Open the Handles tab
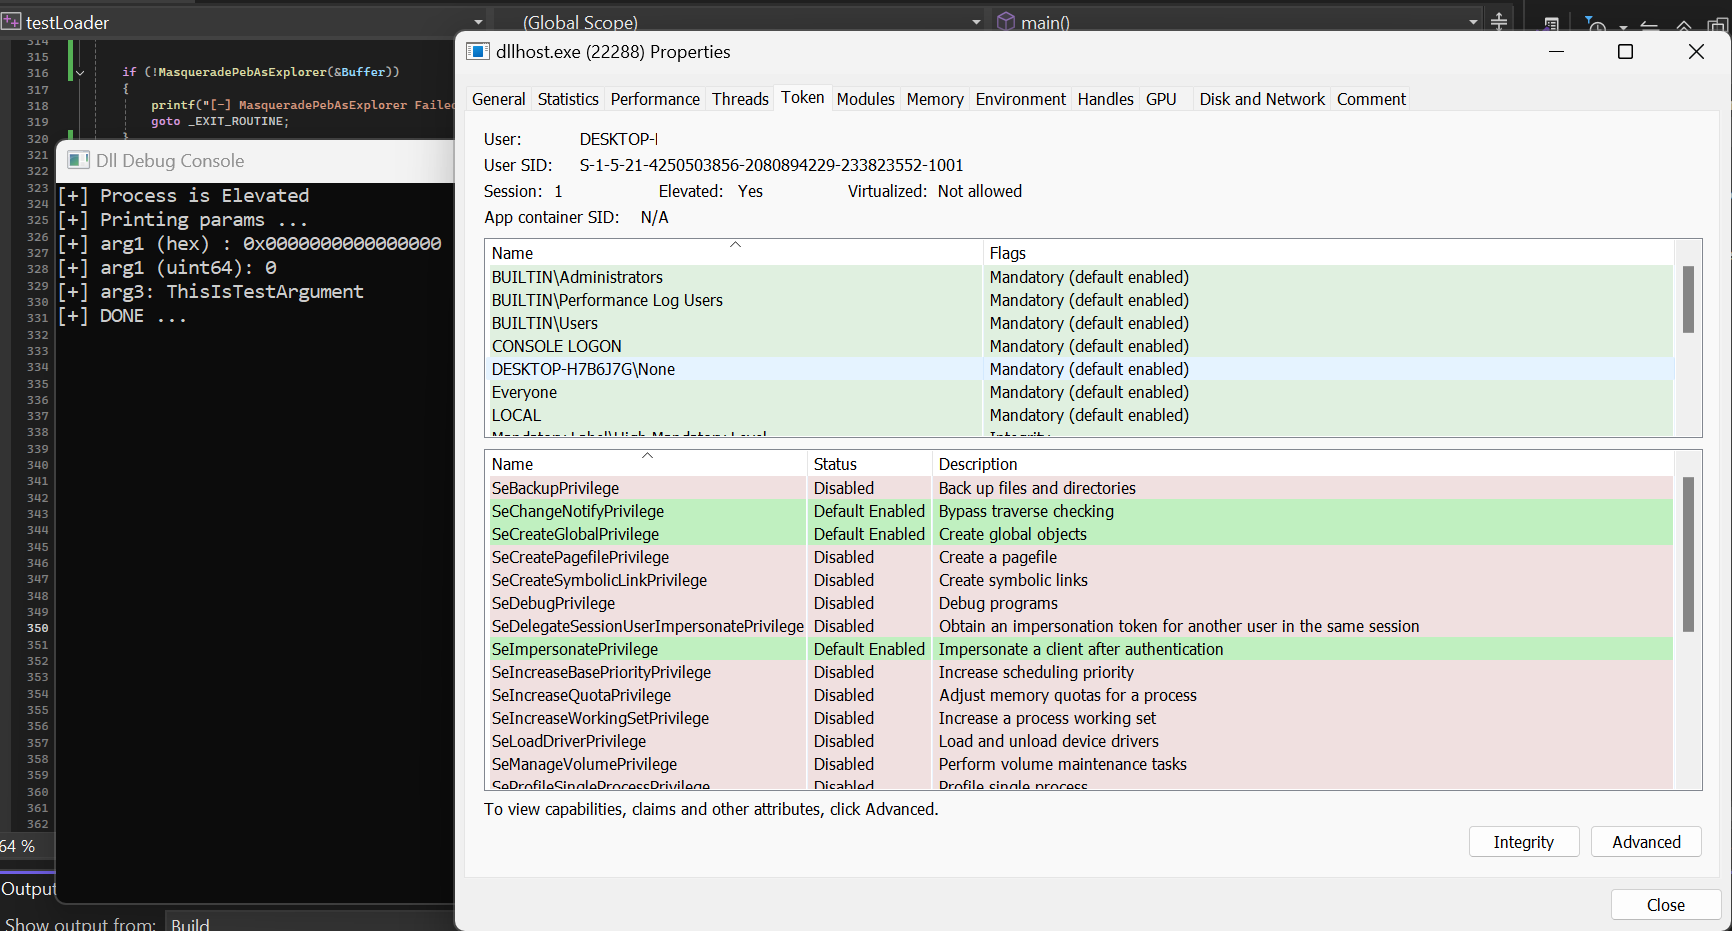Image resolution: width=1732 pixels, height=931 pixels. (x=1105, y=99)
